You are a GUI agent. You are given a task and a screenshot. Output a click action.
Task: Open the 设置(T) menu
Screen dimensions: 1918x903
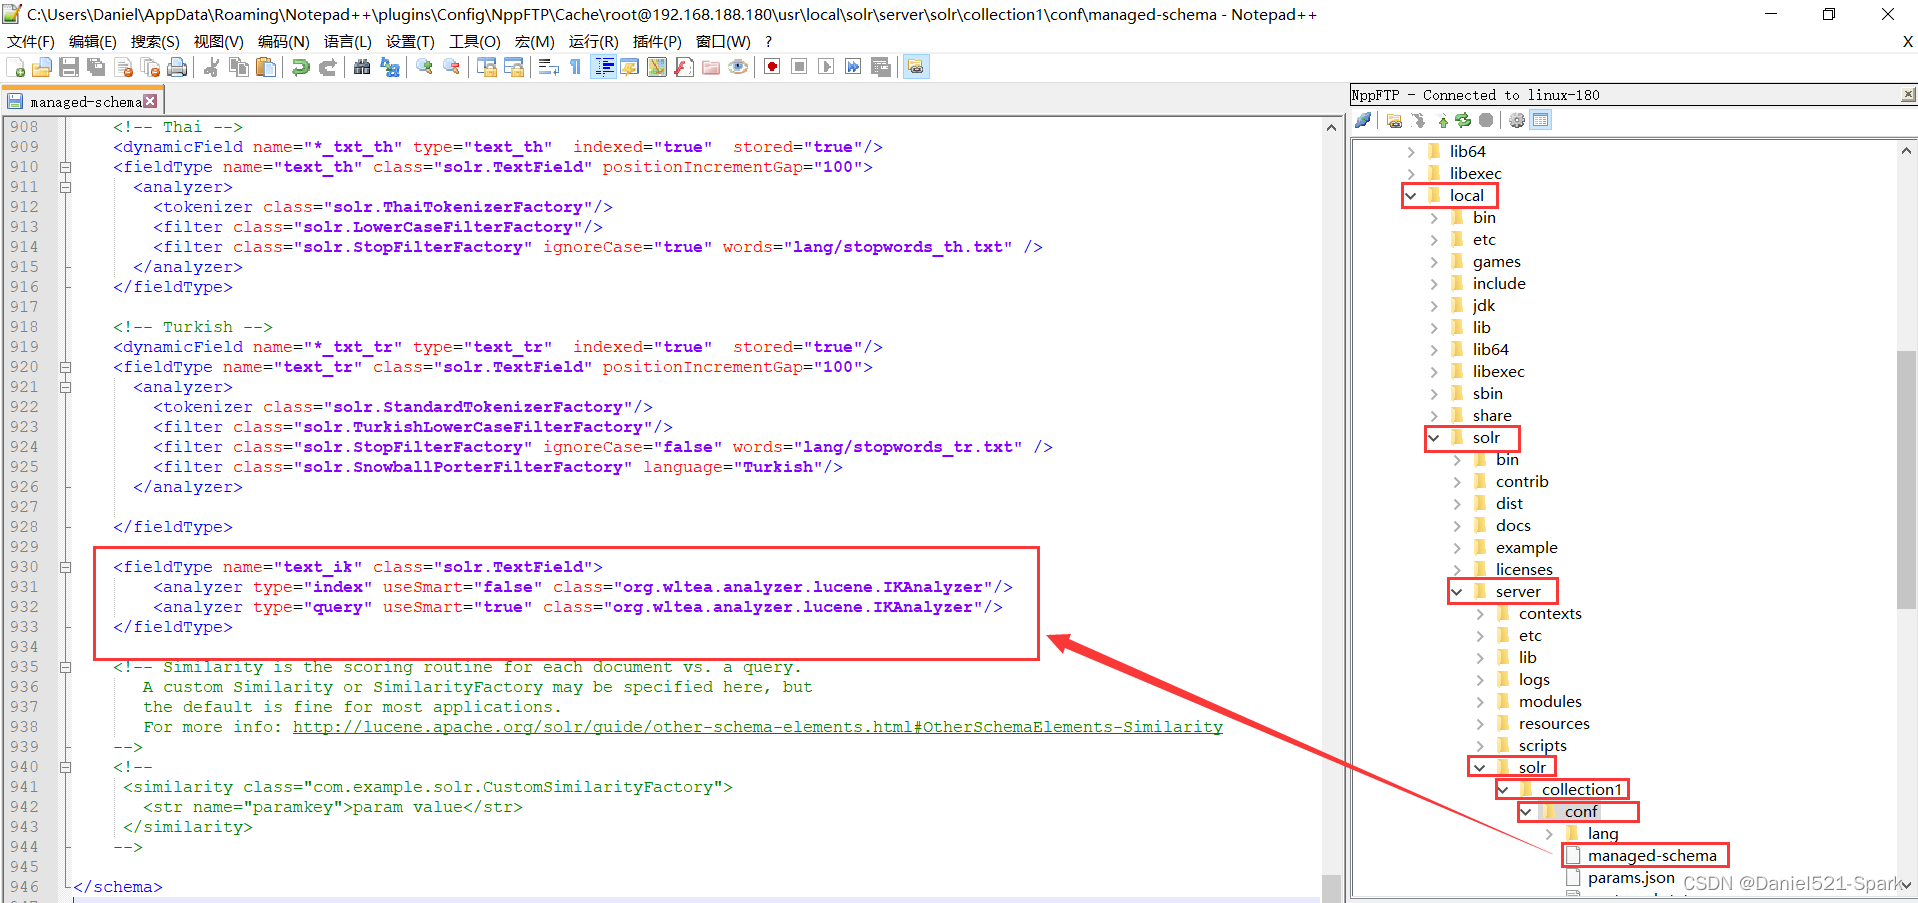tap(410, 41)
